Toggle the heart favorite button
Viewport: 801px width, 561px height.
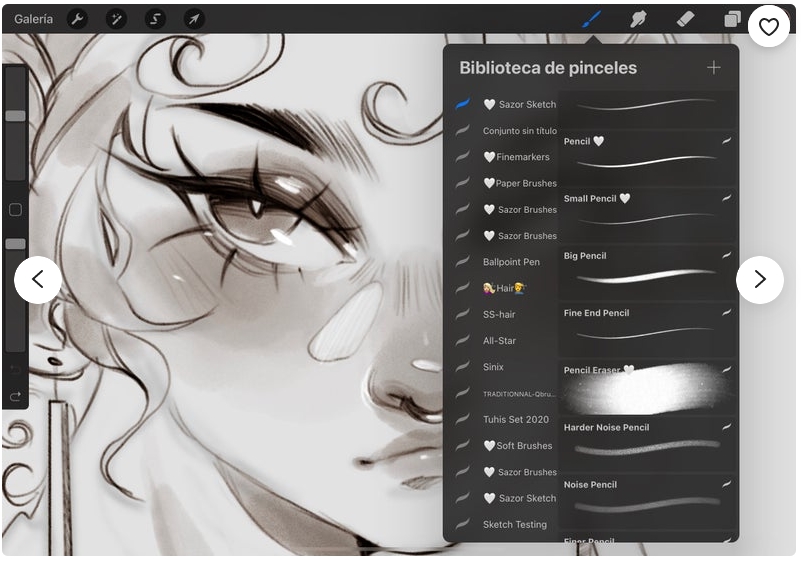pos(768,27)
